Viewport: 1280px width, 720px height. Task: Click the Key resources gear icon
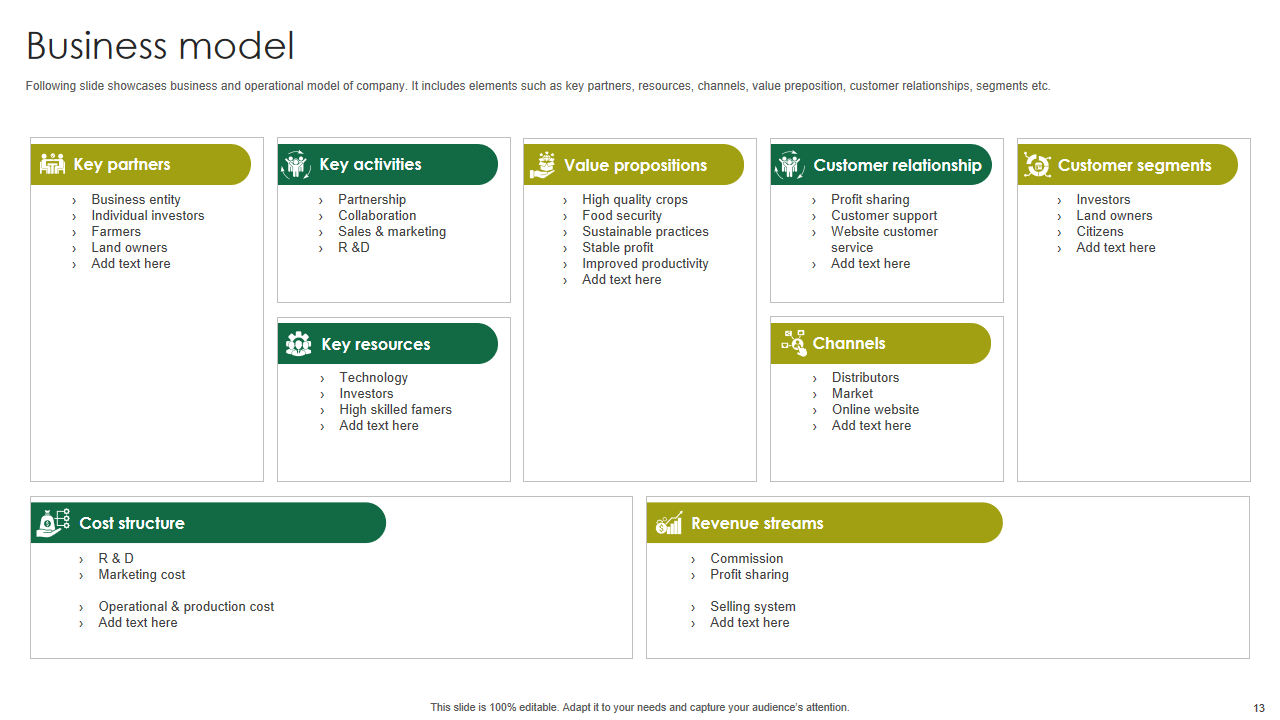click(x=298, y=344)
